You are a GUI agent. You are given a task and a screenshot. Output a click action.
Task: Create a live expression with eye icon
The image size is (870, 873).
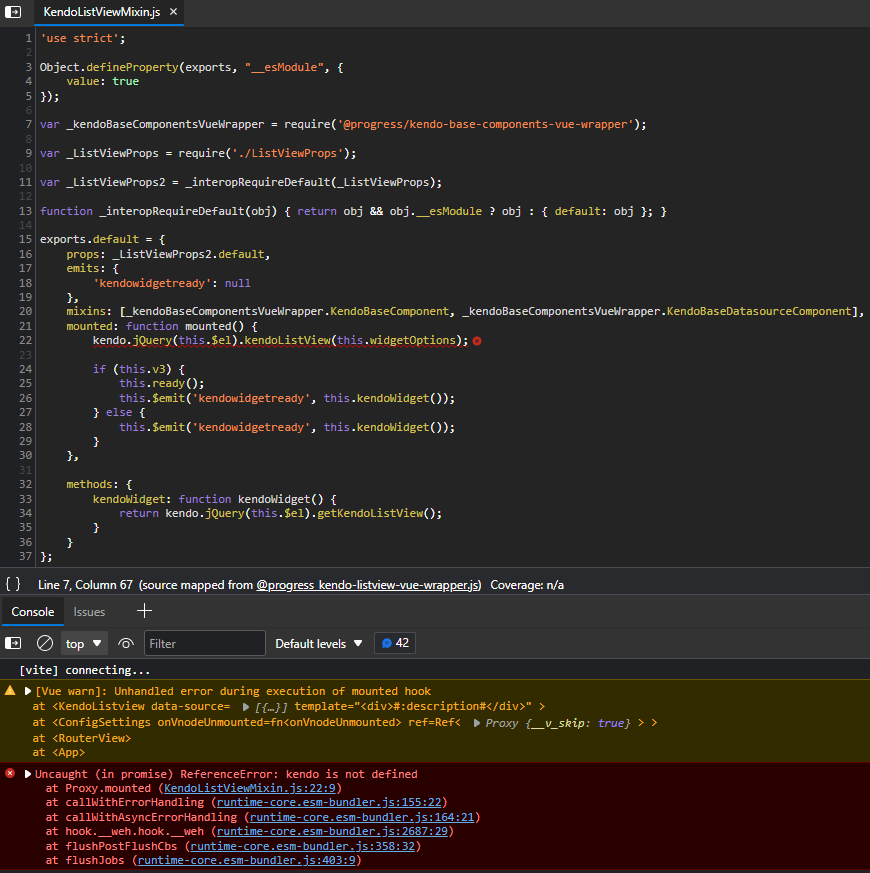126,643
